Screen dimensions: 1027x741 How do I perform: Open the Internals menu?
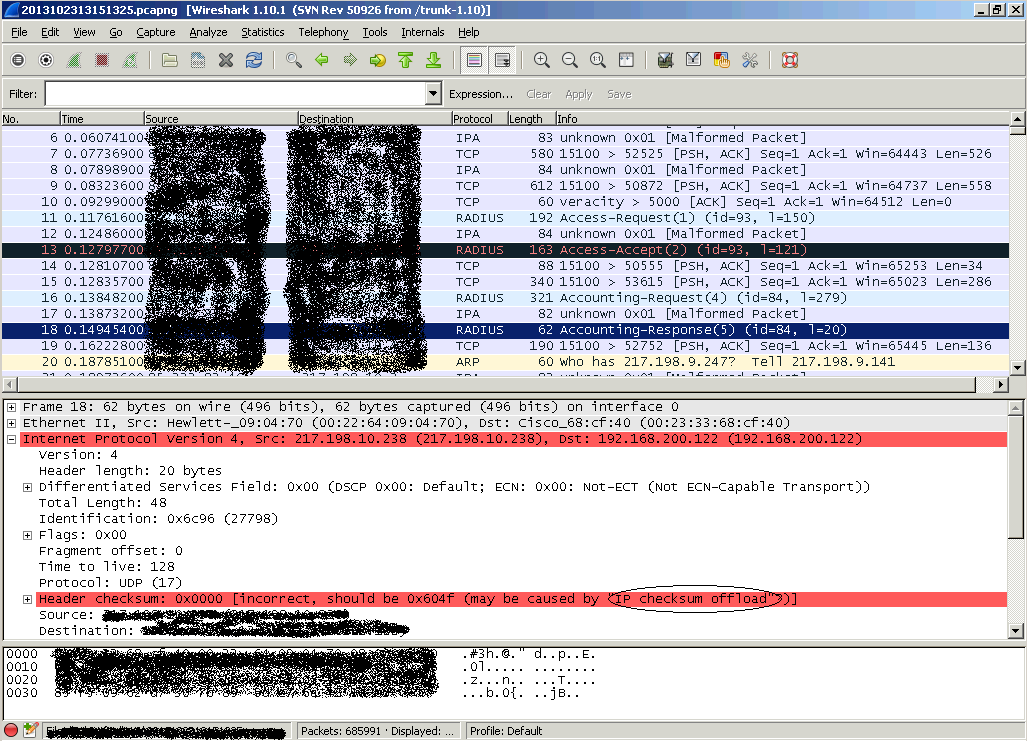(x=422, y=32)
